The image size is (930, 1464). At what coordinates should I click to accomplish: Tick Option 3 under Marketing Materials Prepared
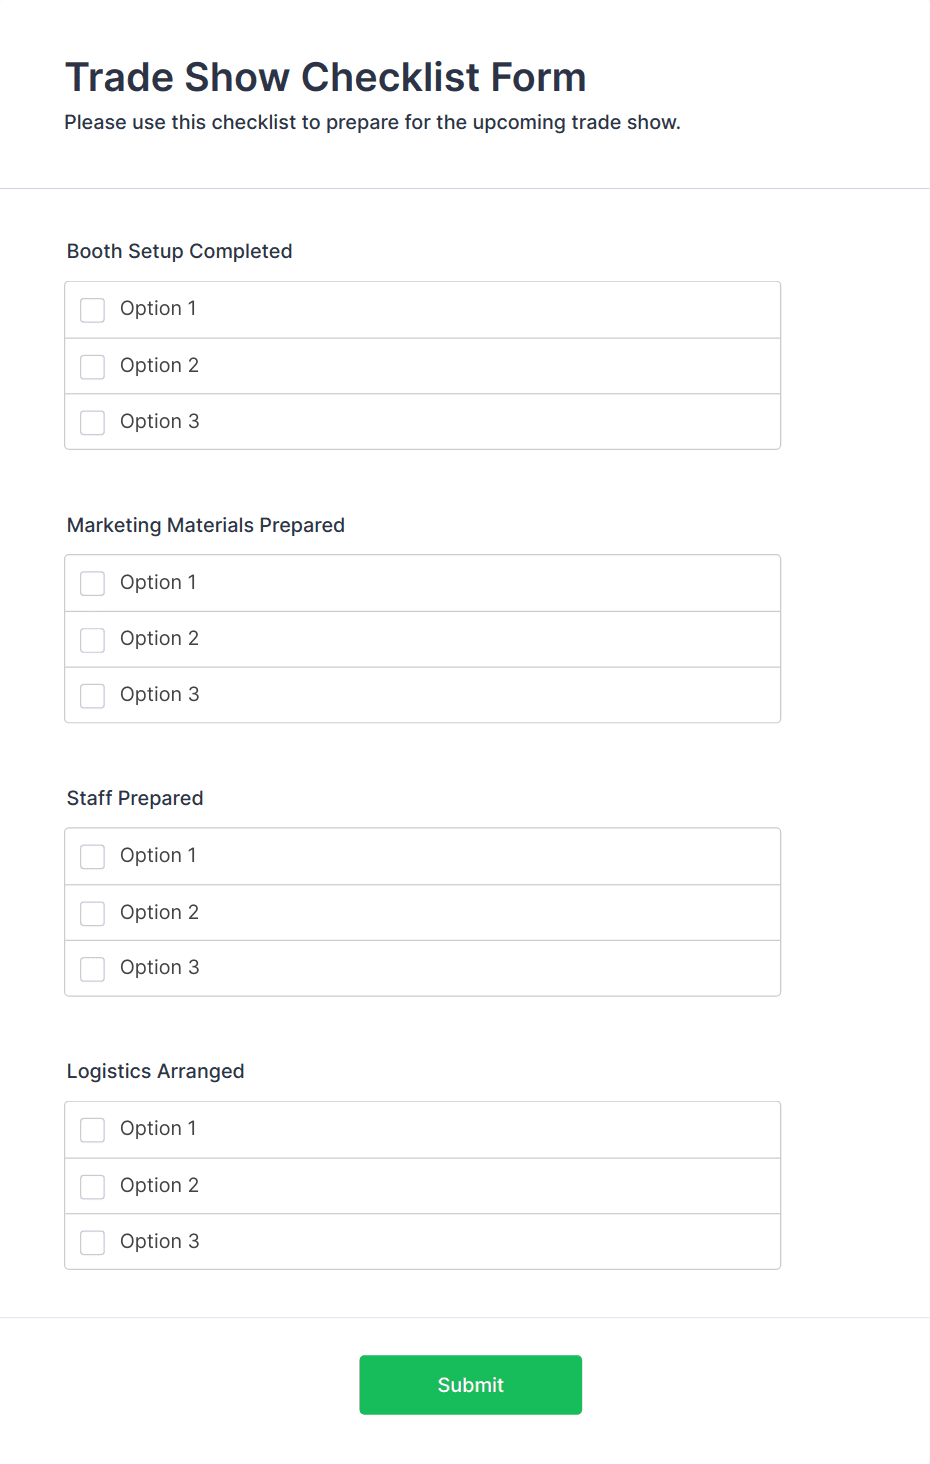click(93, 695)
